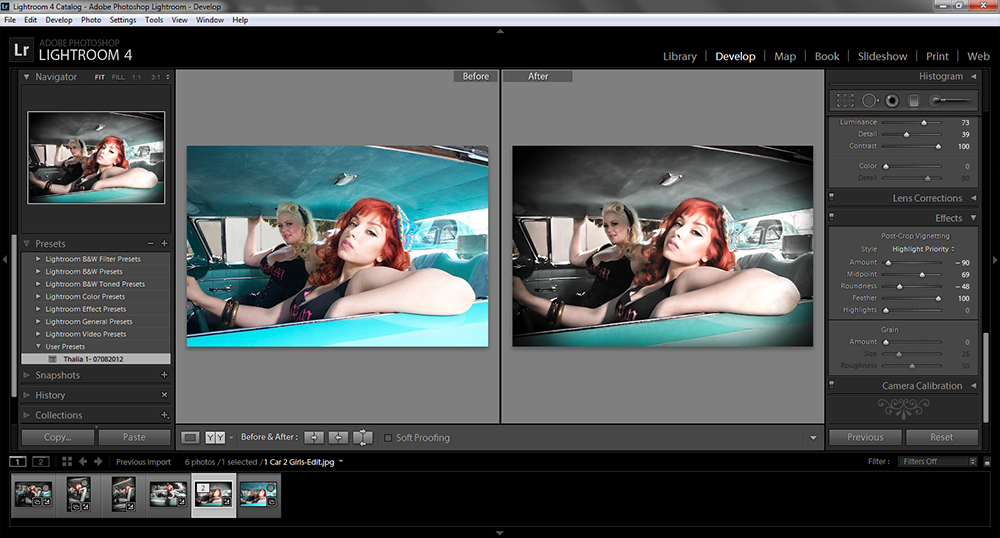Adjust the Luminance slider handle
1000x538 pixels.
[923, 122]
